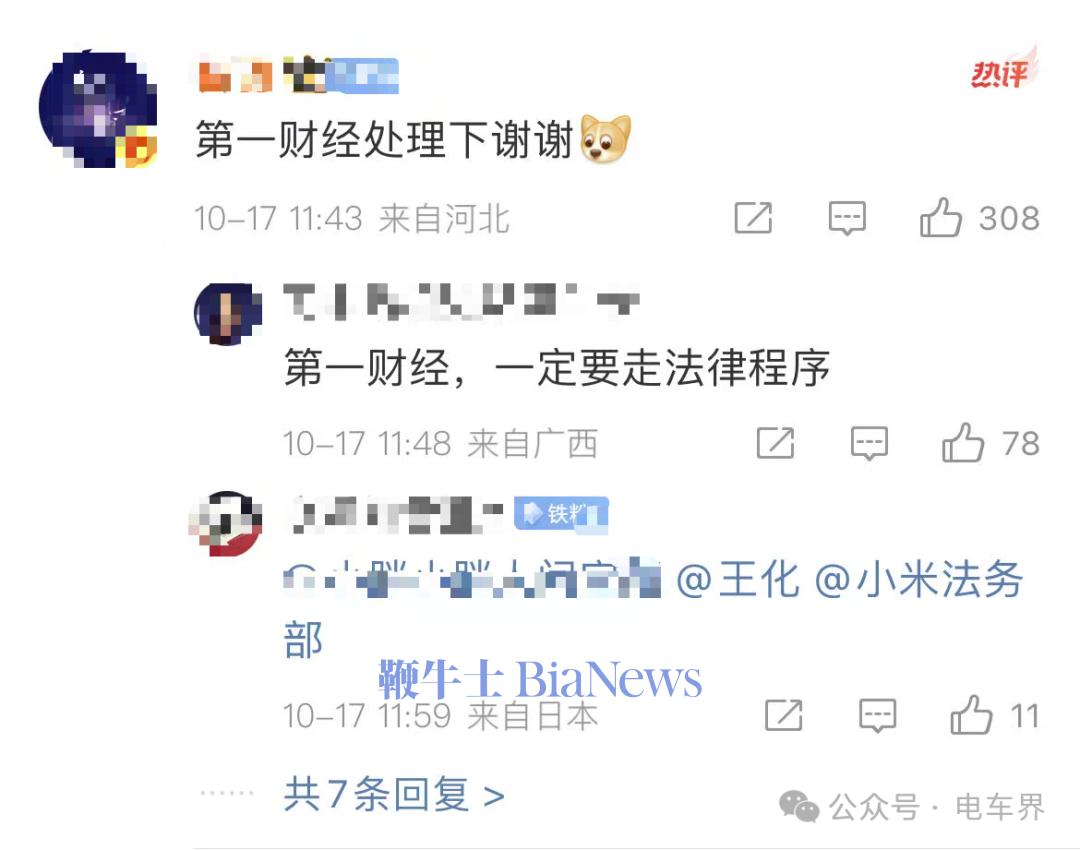Open the third replier's avatar
The height and width of the screenshot is (850, 1080).
(x=226, y=524)
